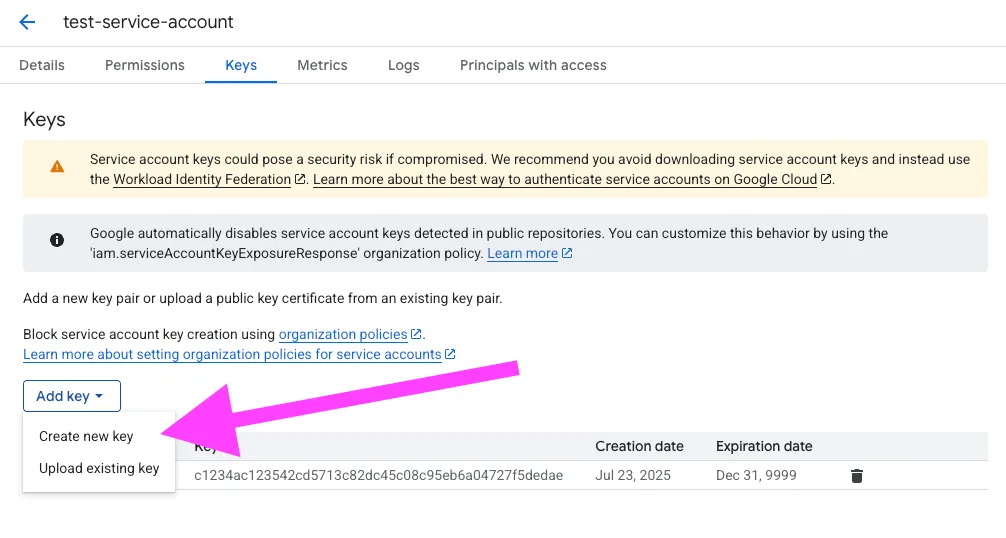Image resolution: width=1006 pixels, height=538 pixels.
Task: Choose Upload existing key from menu
Action: pyautogui.click(x=99, y=469)
